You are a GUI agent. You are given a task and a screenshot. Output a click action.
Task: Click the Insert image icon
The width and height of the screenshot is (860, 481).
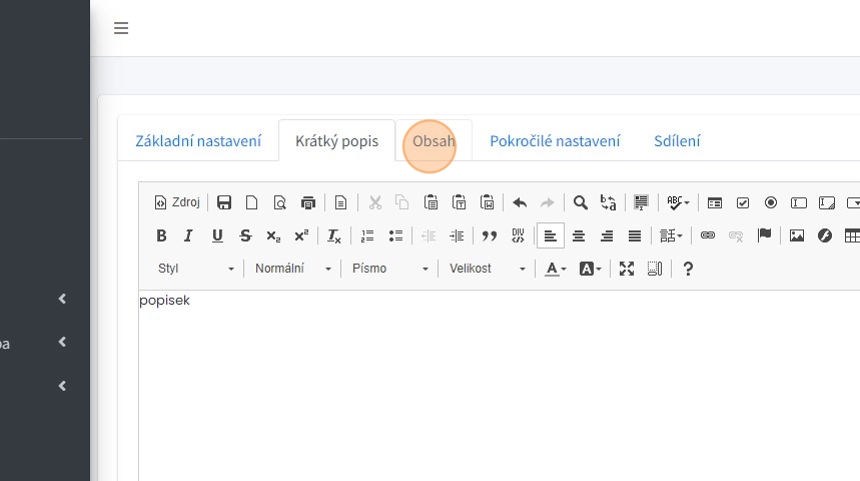pyautogui.click(x=797, y=236)
